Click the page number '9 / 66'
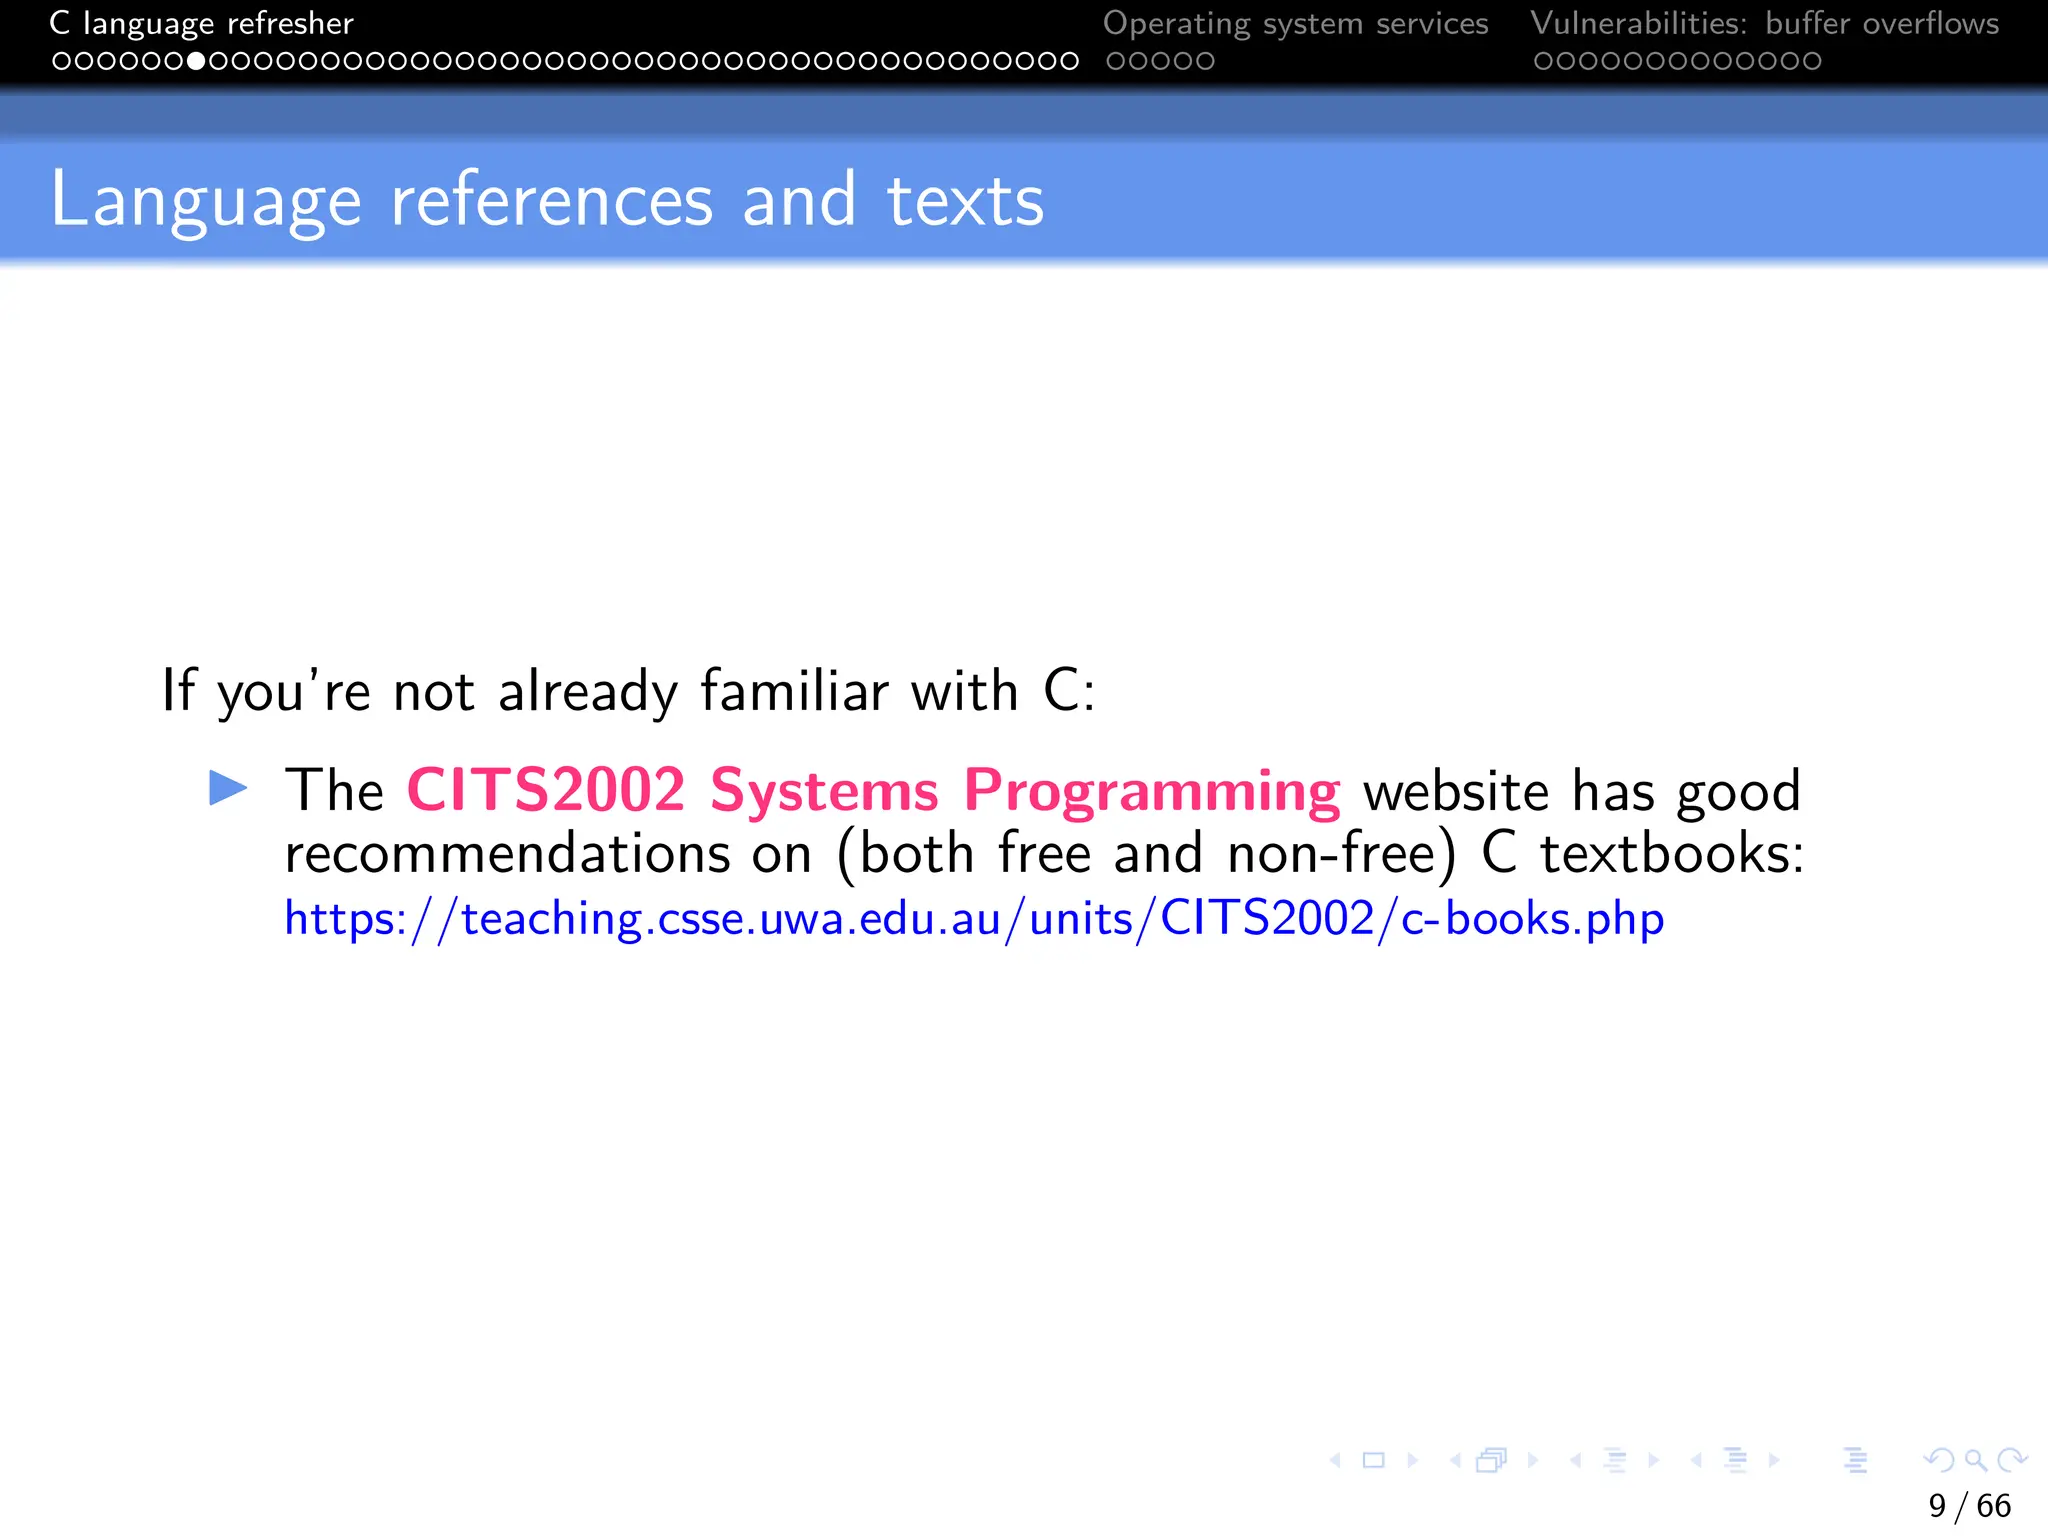2048x1536 pixels. click(x=1969, y=1506)
